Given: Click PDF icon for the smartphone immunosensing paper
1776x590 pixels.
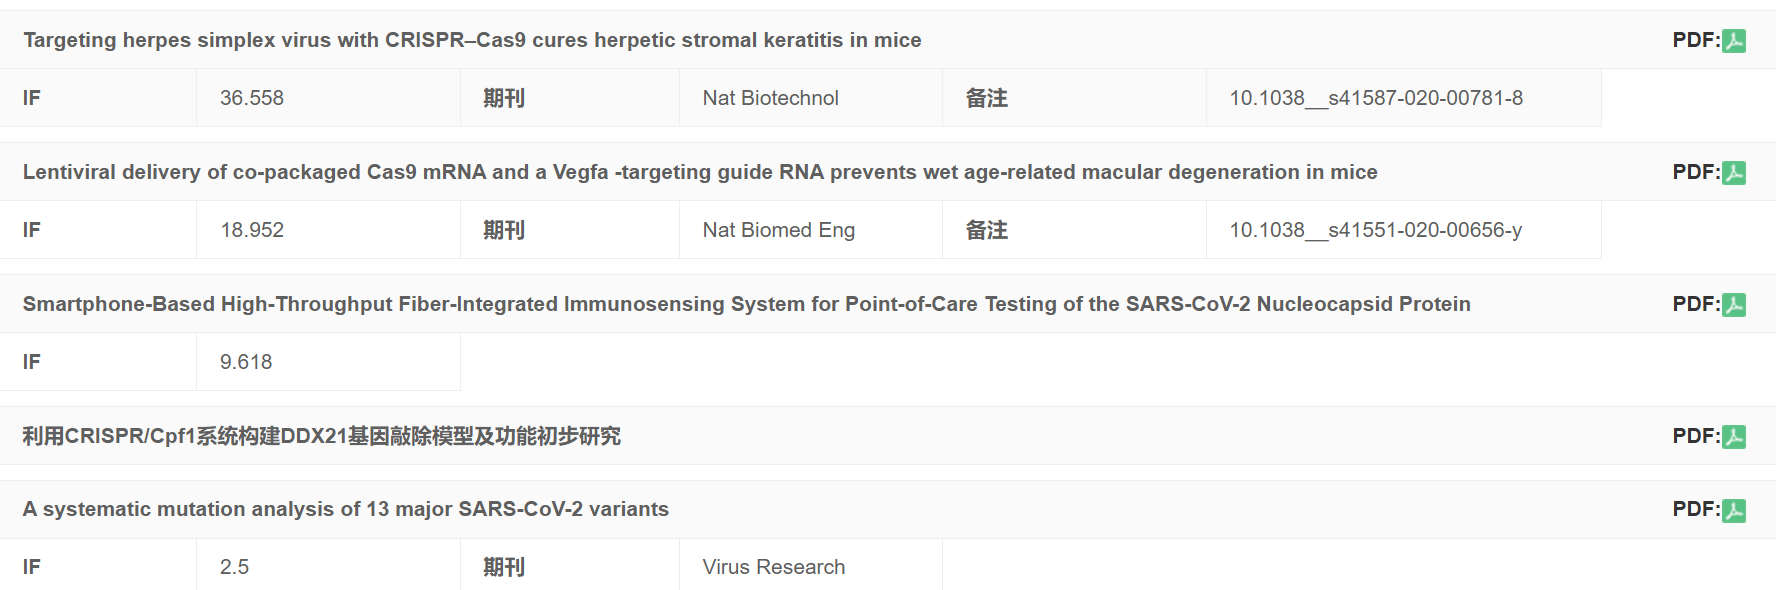Looking at the screenshot, I should click(1735, 304).
